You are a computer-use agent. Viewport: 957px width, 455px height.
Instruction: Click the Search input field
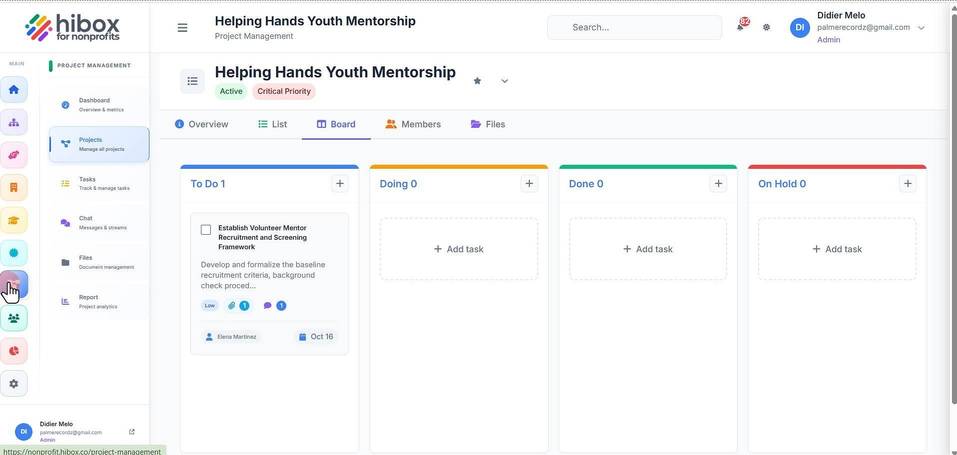[x=634, y=27]
